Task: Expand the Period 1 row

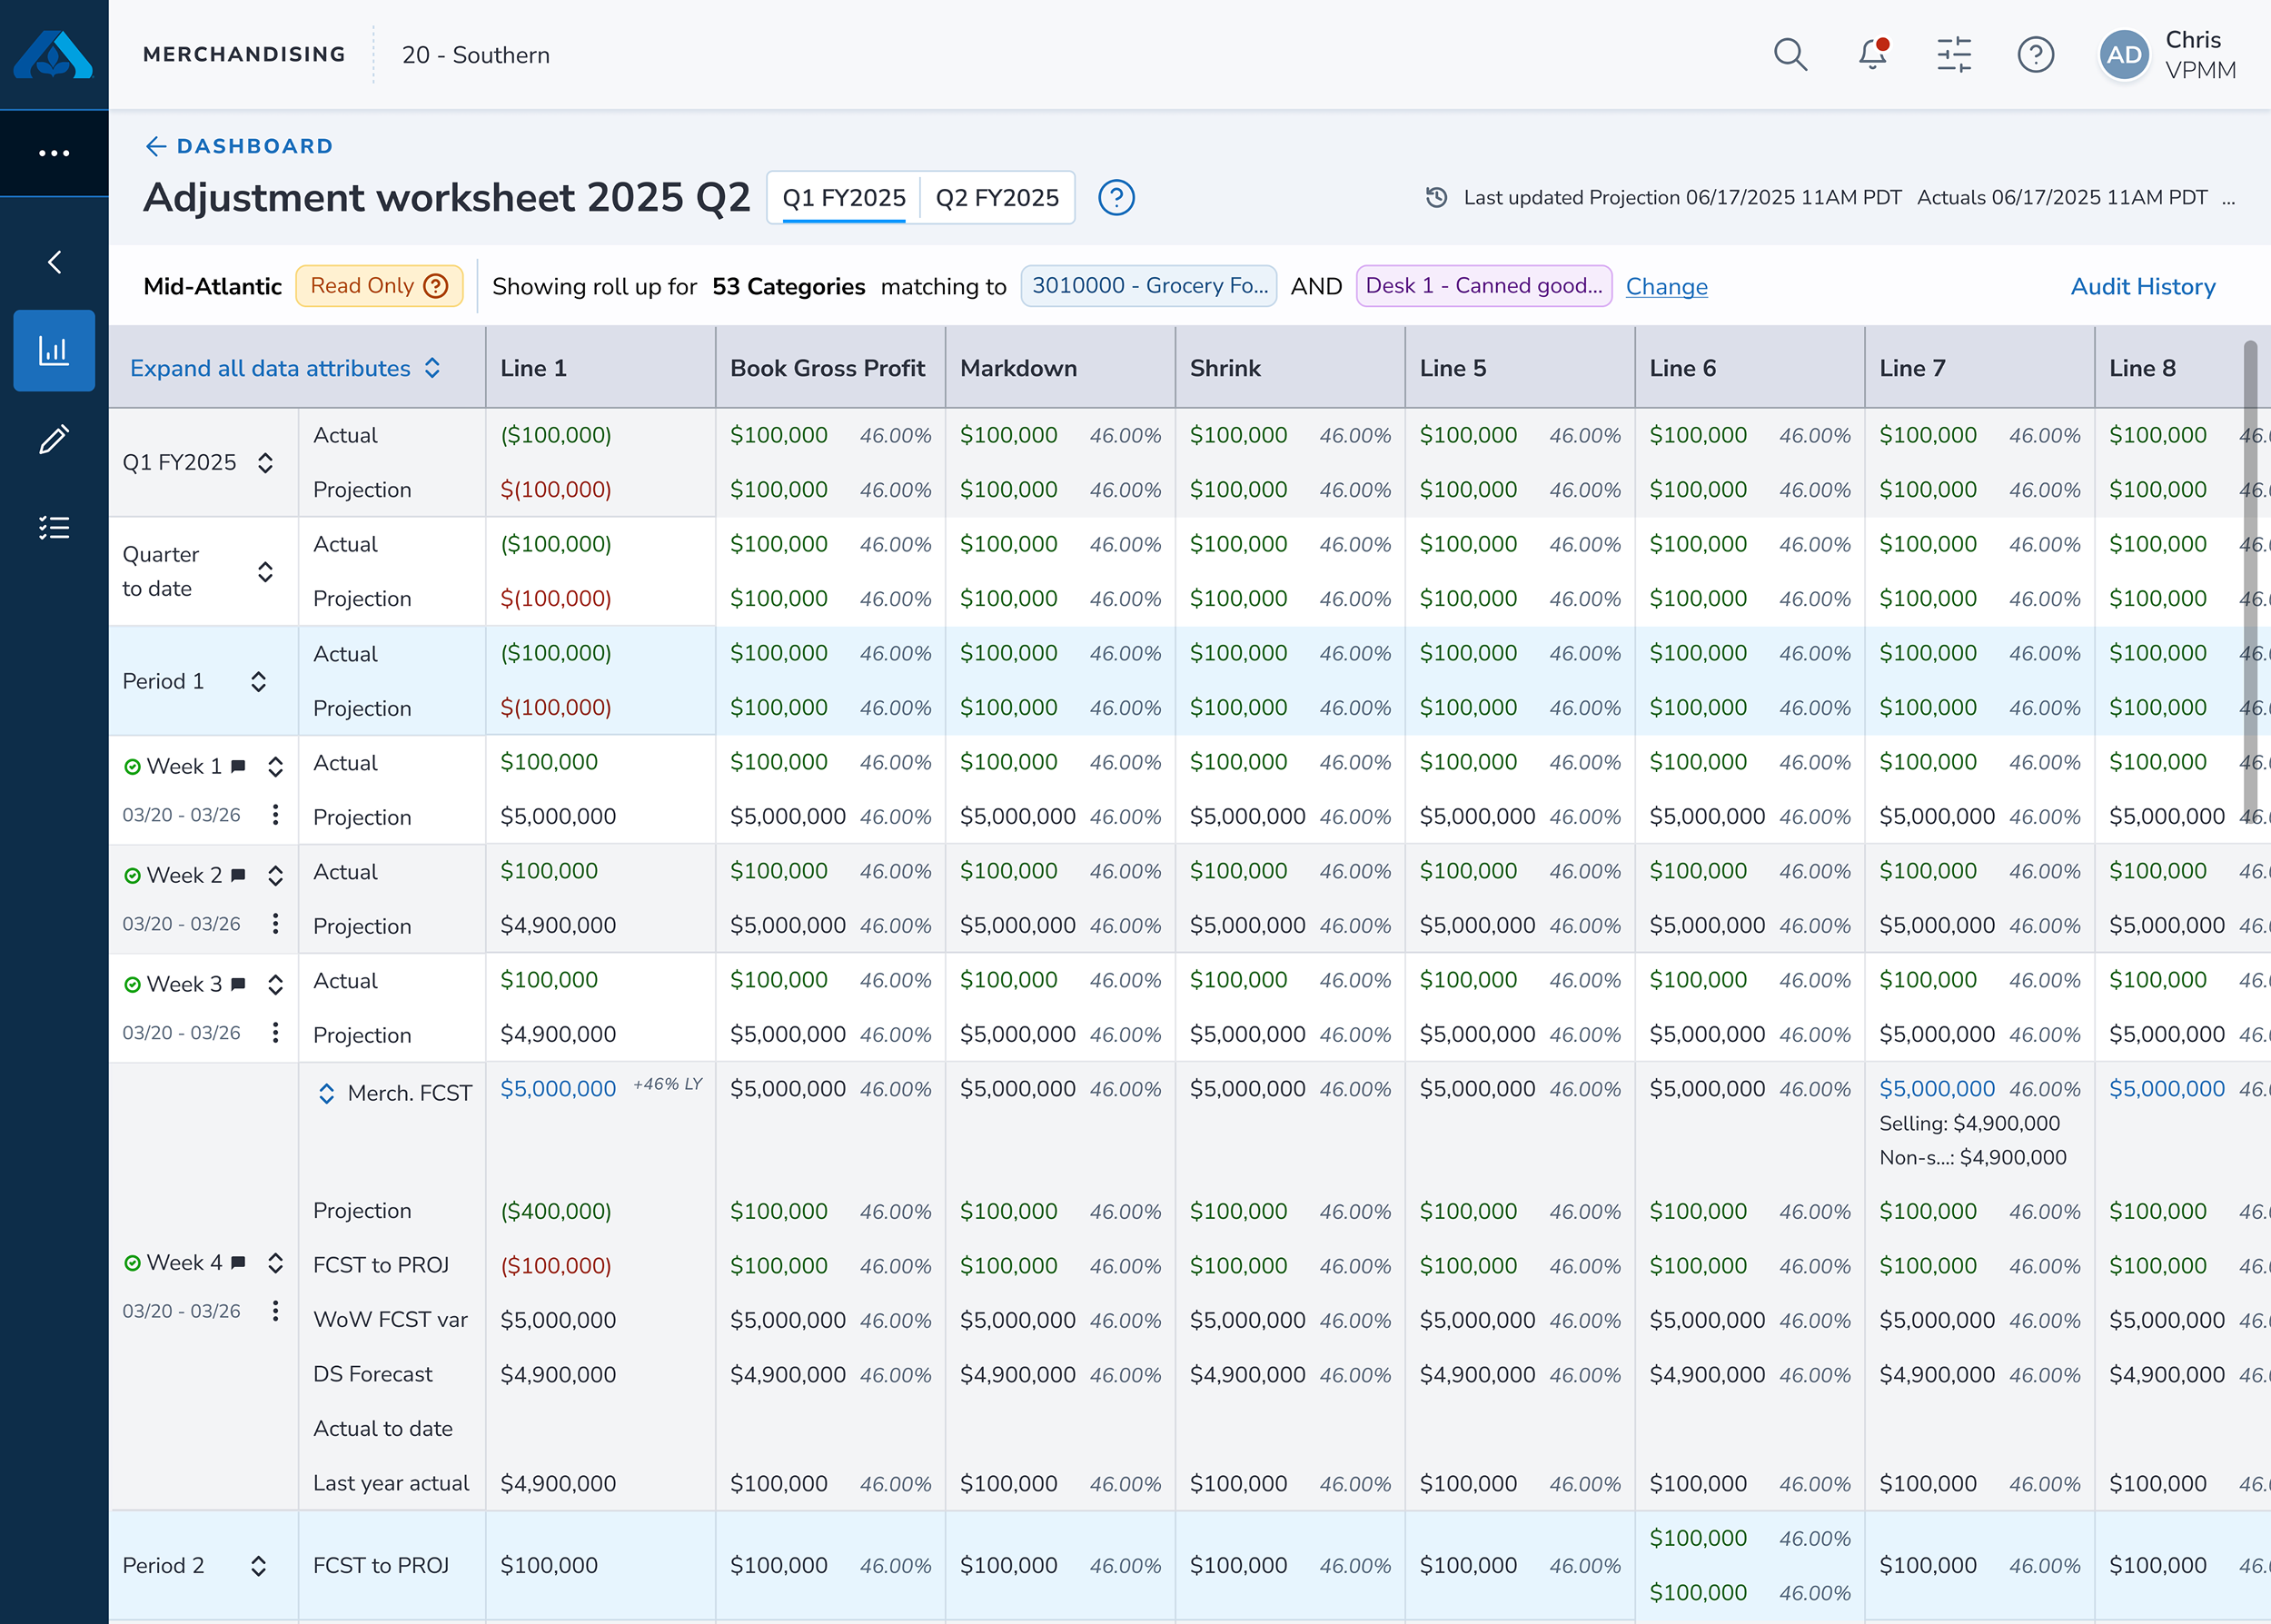Action: [258, 681]
